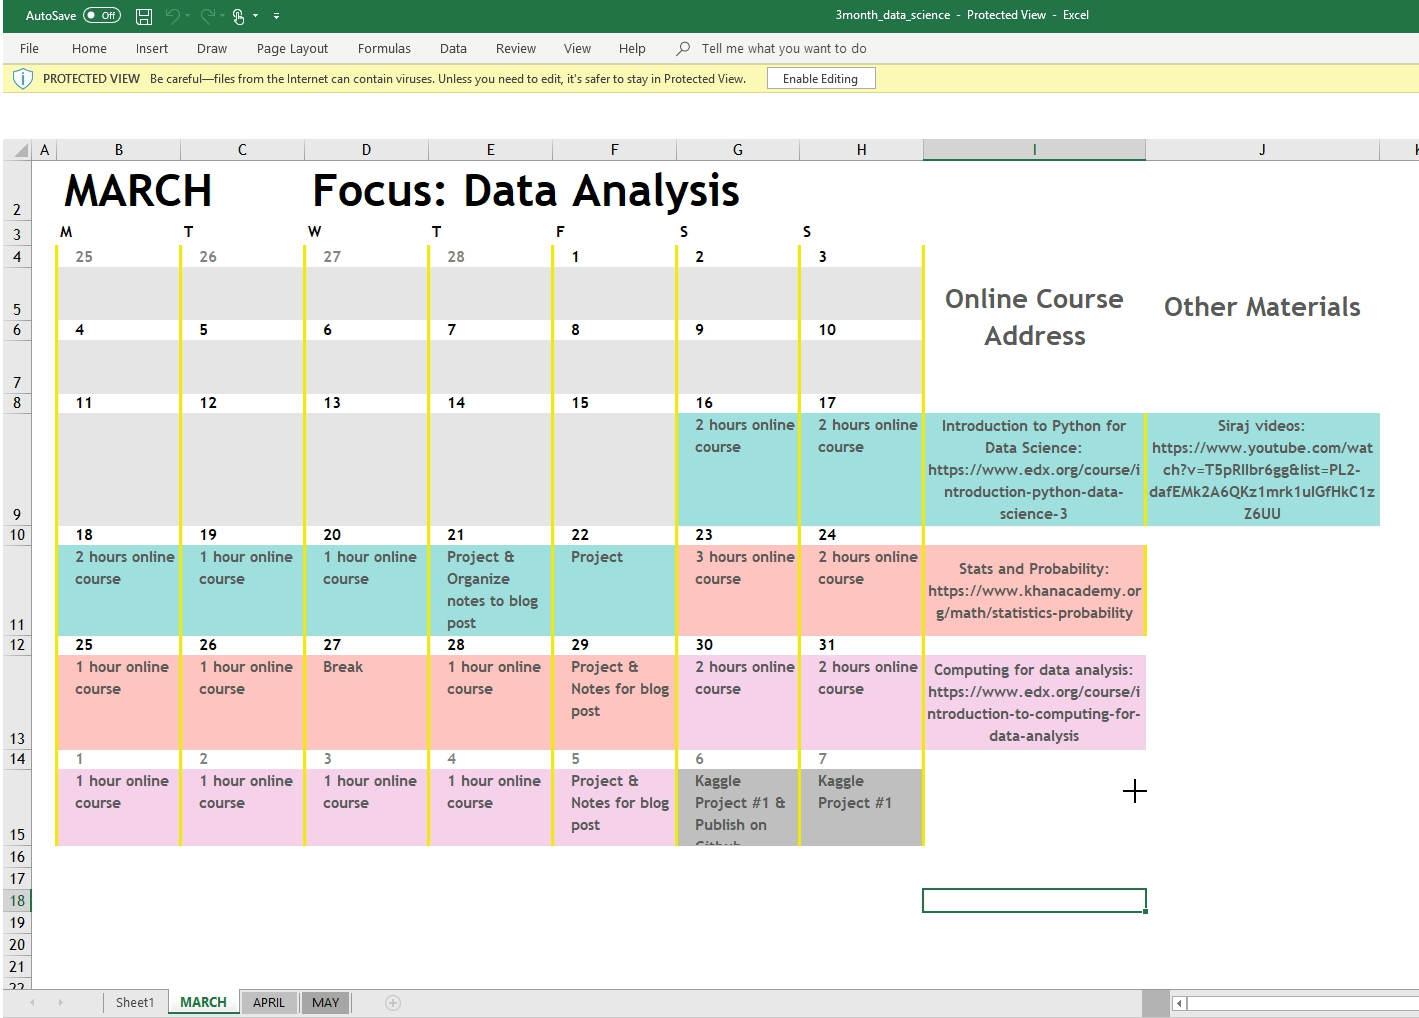
Task: Type in Tell me what you want to do
Action: pos(783,48)
